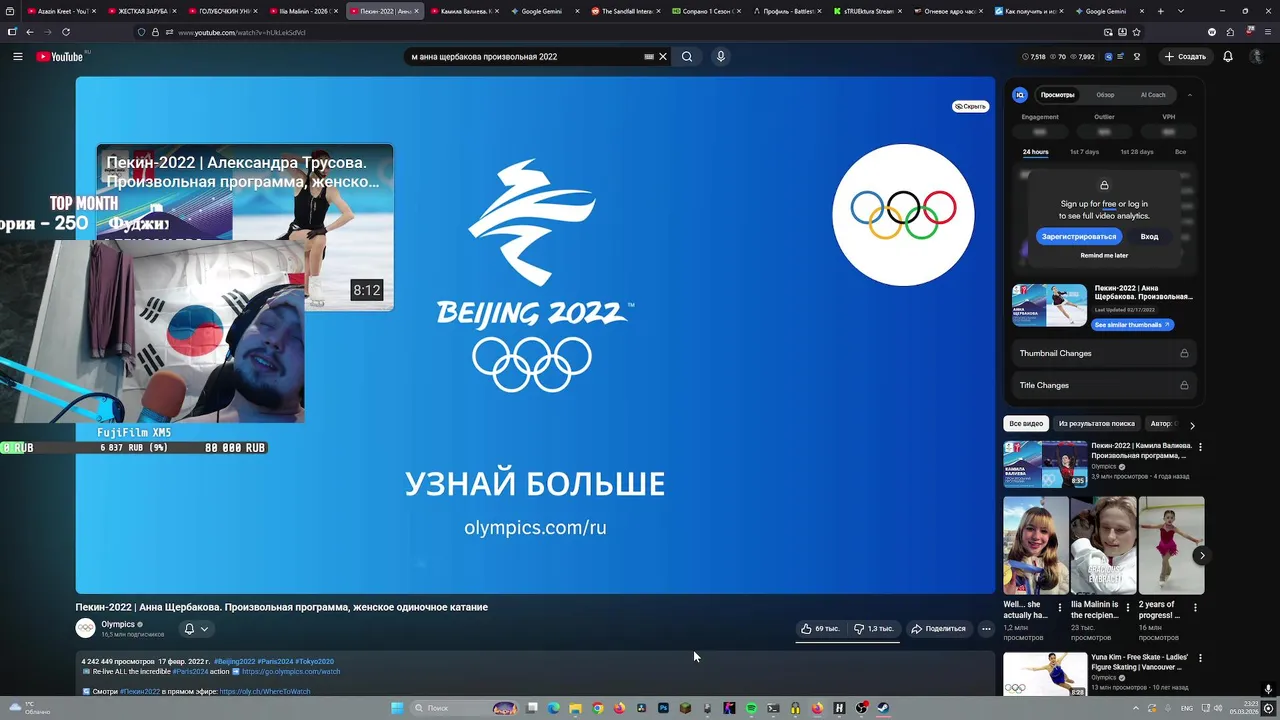The image size is (1280, 720).
Task: Open the olympics.com/ru end screen link
Action: pos(535,528)
